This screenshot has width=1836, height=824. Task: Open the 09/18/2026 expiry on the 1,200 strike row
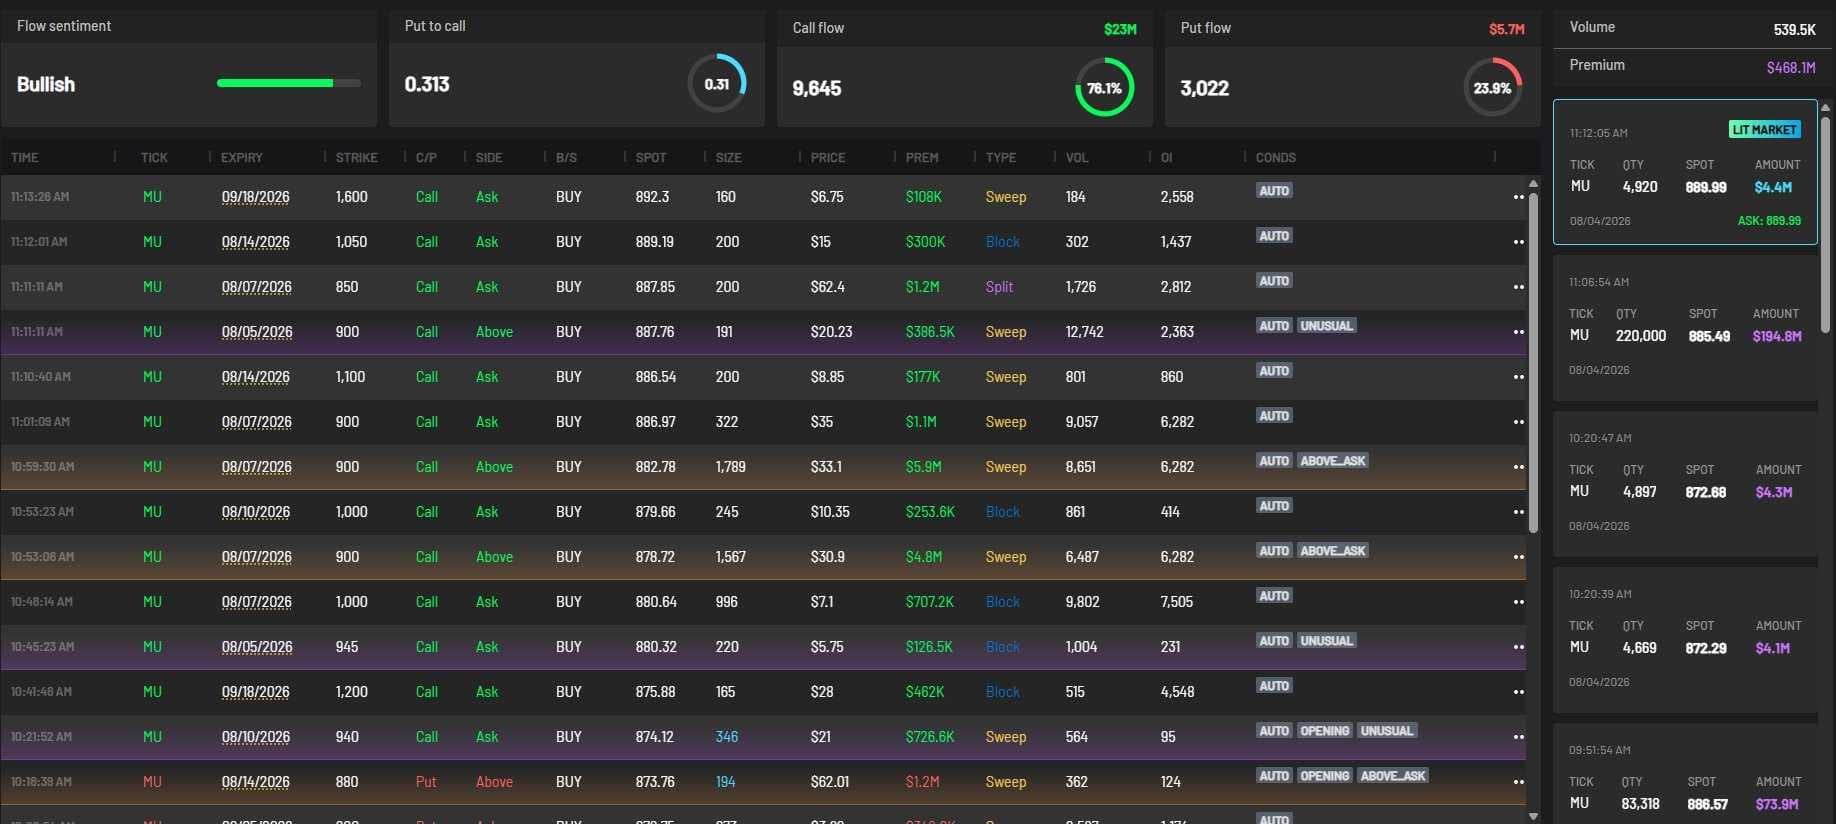pos(256,692)
